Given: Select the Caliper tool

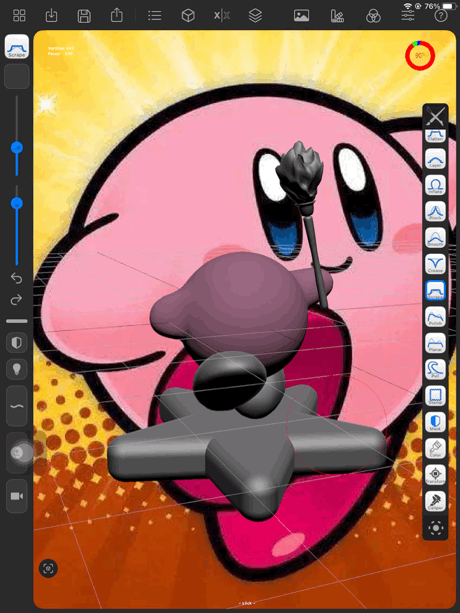Looking at the screenshot, I should (435, 501).
